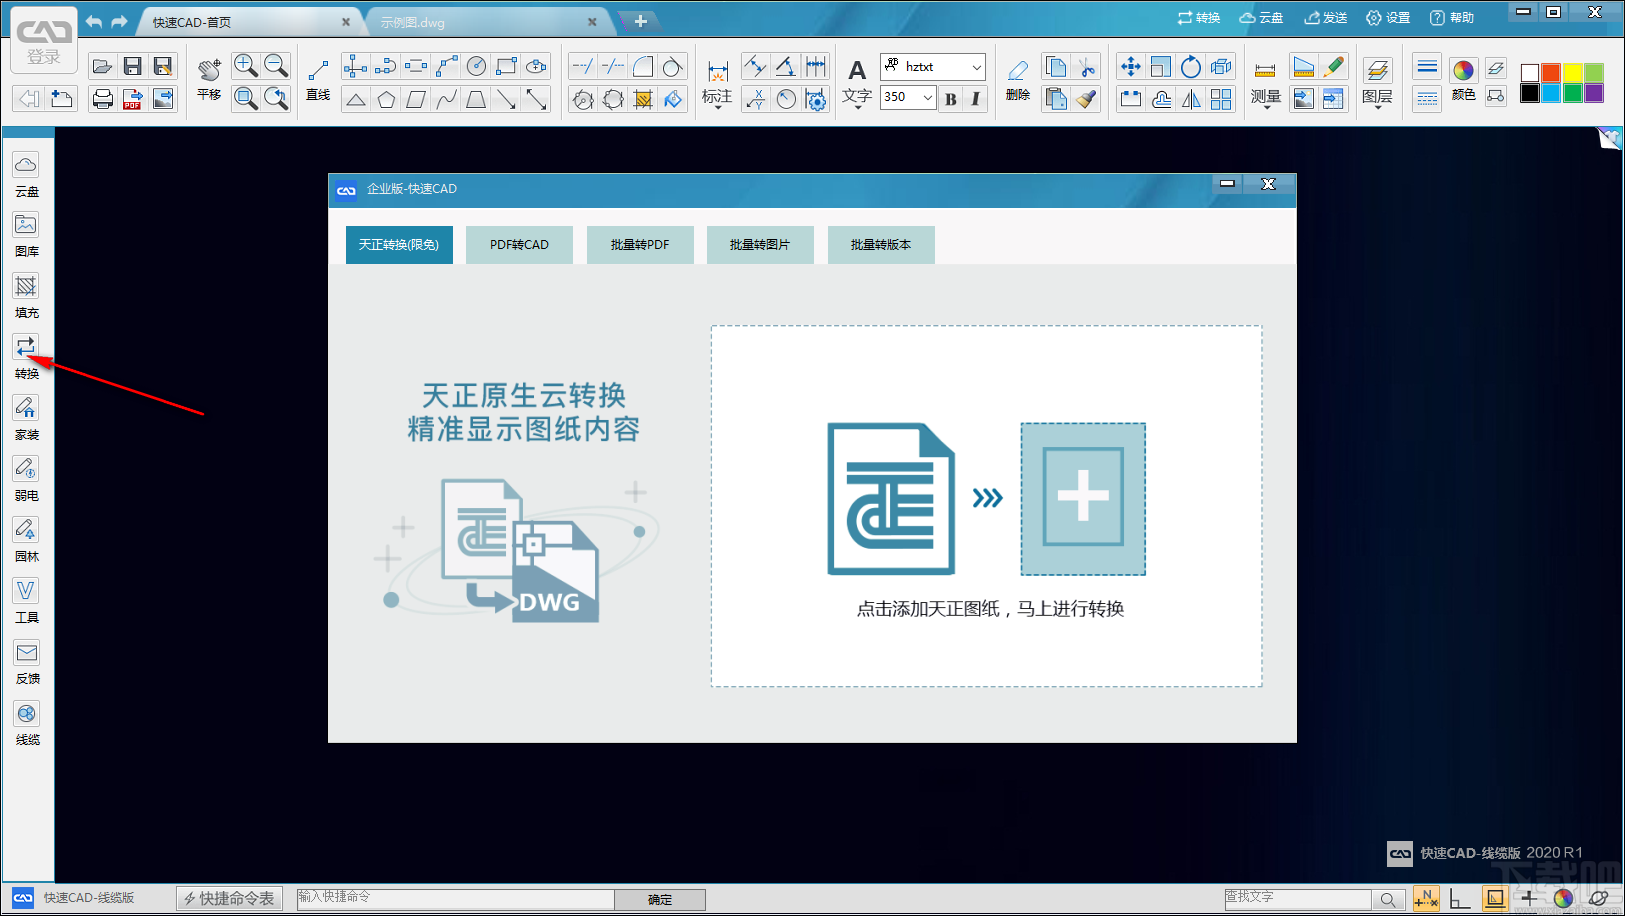Click the scissors cut icon

1087,66
